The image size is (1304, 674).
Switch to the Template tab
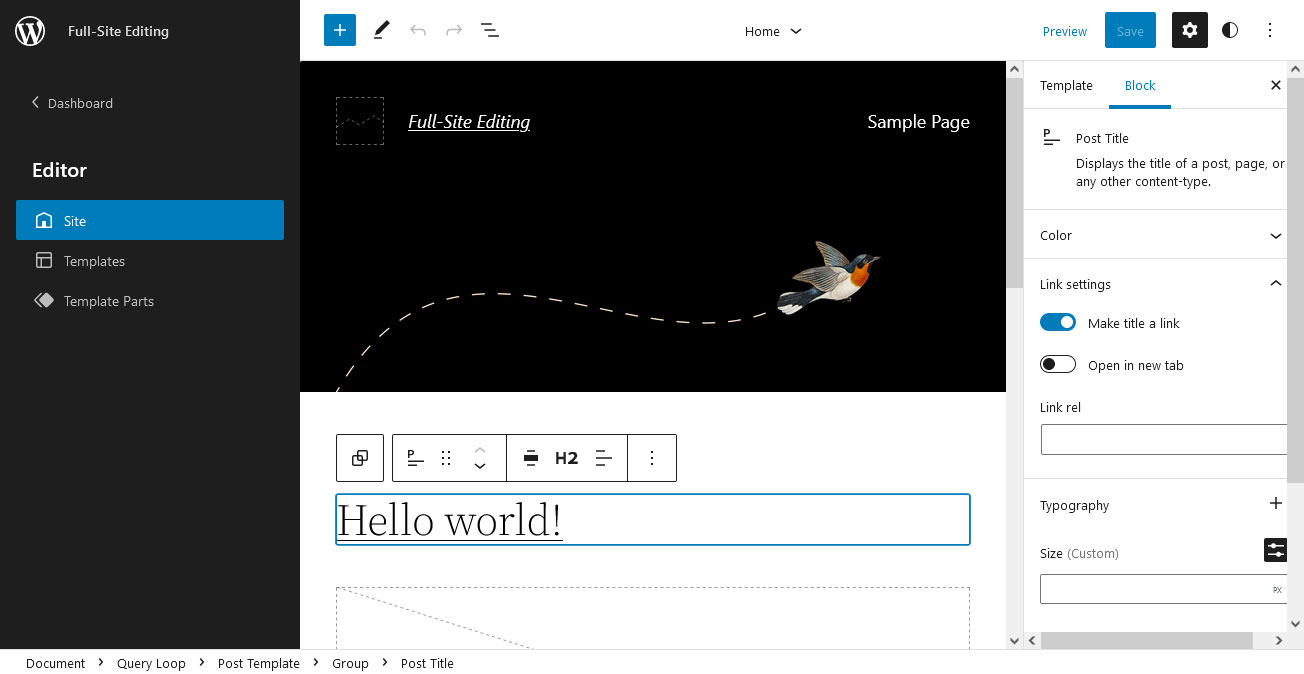point(1066,85)
